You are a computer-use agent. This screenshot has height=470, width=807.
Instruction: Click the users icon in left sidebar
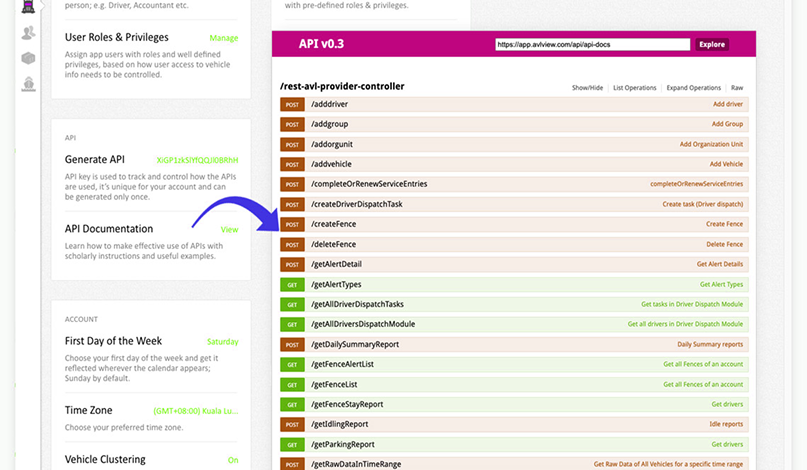28,33
